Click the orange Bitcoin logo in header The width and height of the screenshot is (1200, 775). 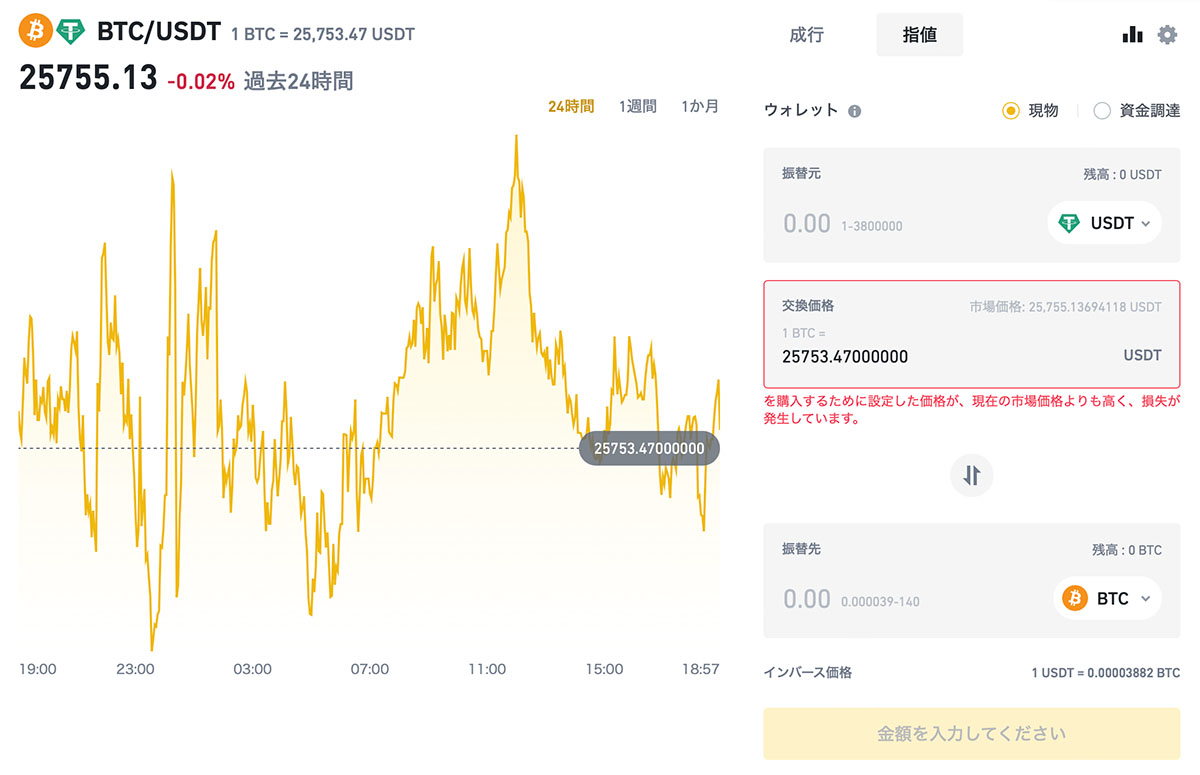[36, 32]
